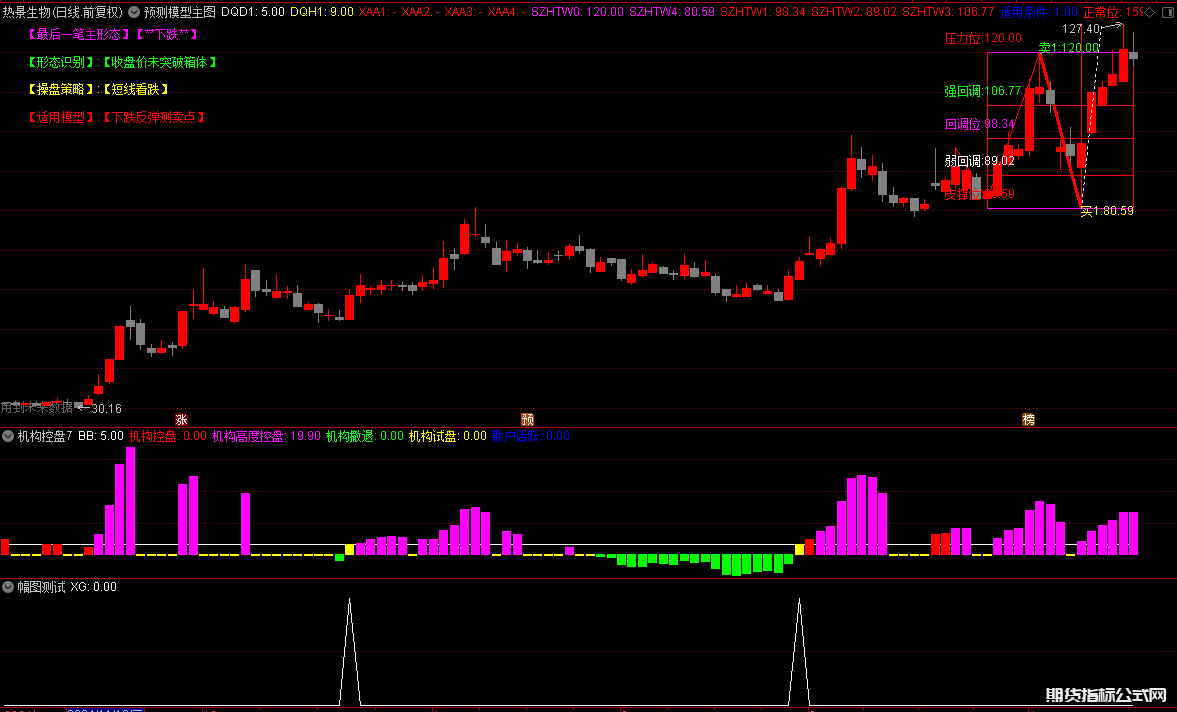
Task: Click the SZHTW3: 106.77 readout
Action: click(948, 12)
